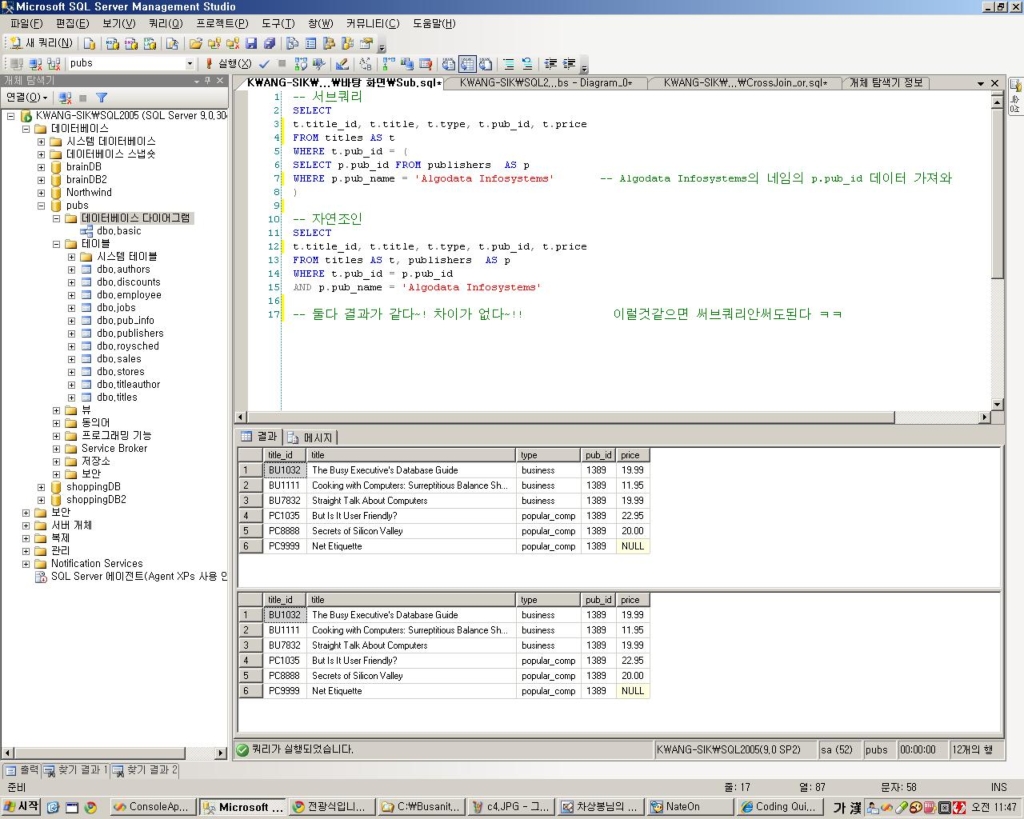Viewport: 1024px width, 819px height.
Task: Expand the shoppingDB database node
Action: pos(41,487)
